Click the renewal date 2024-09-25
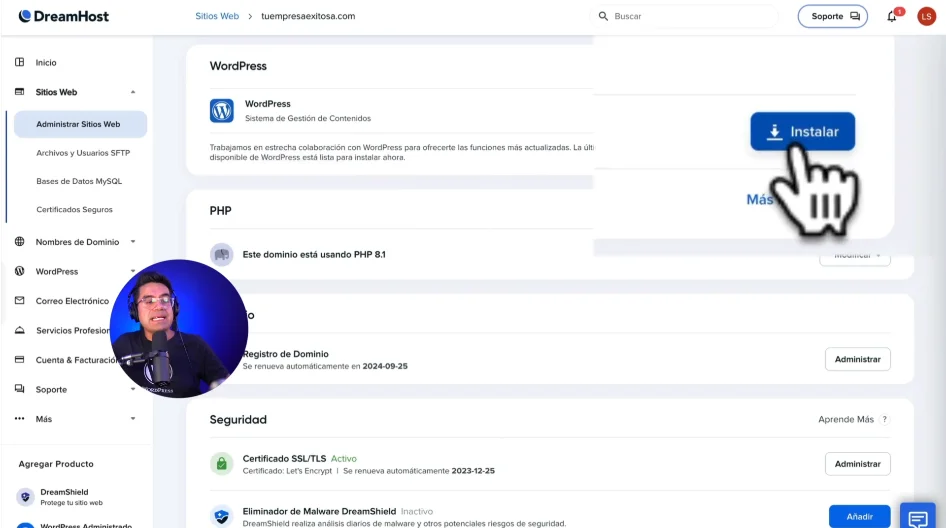946x528 pixels. 385,366
